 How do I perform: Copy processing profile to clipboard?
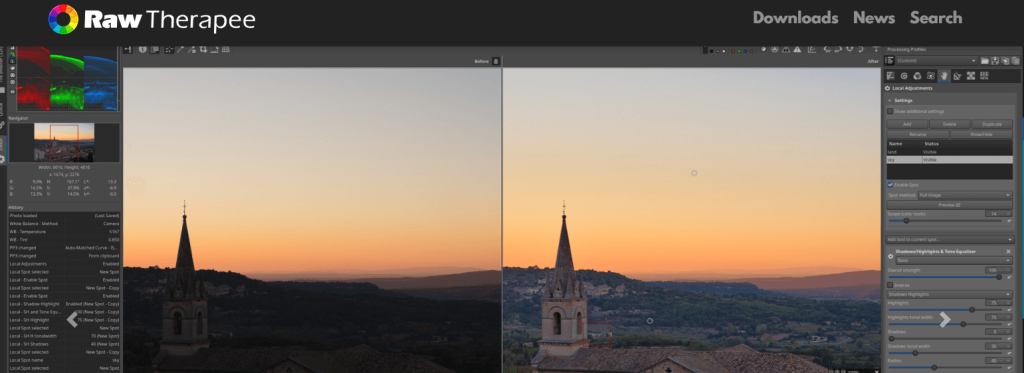(x=1006, y=60)
